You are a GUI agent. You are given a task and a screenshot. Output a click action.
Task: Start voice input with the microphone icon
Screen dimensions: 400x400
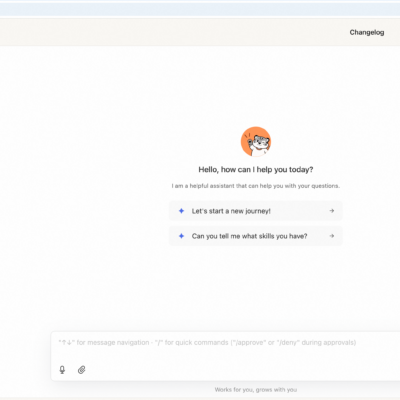click(x=62, y=370)
